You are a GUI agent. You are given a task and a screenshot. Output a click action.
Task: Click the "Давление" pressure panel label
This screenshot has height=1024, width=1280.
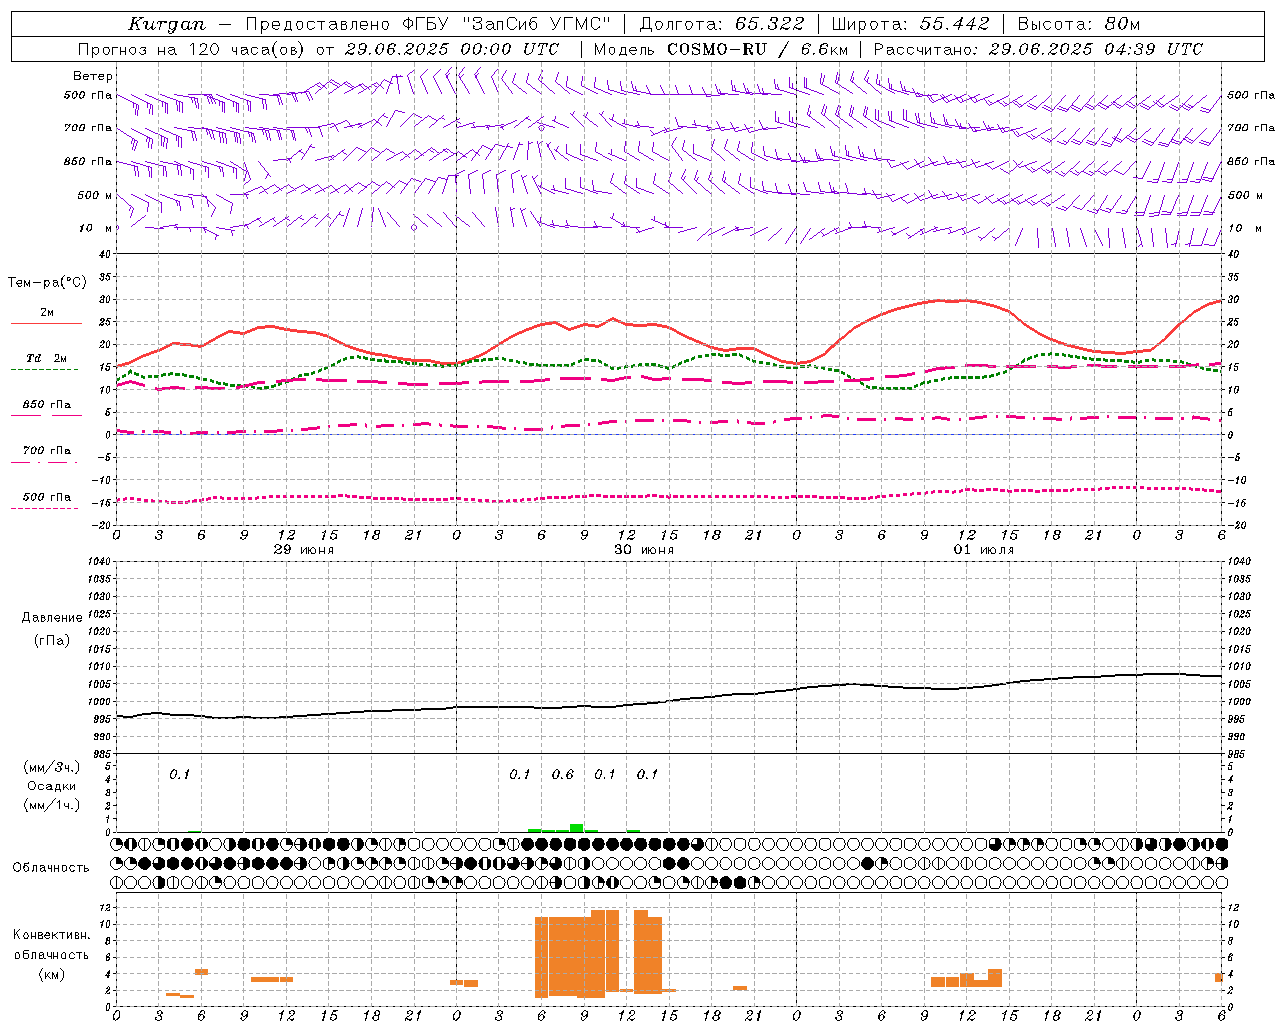[x=52, y=618]
